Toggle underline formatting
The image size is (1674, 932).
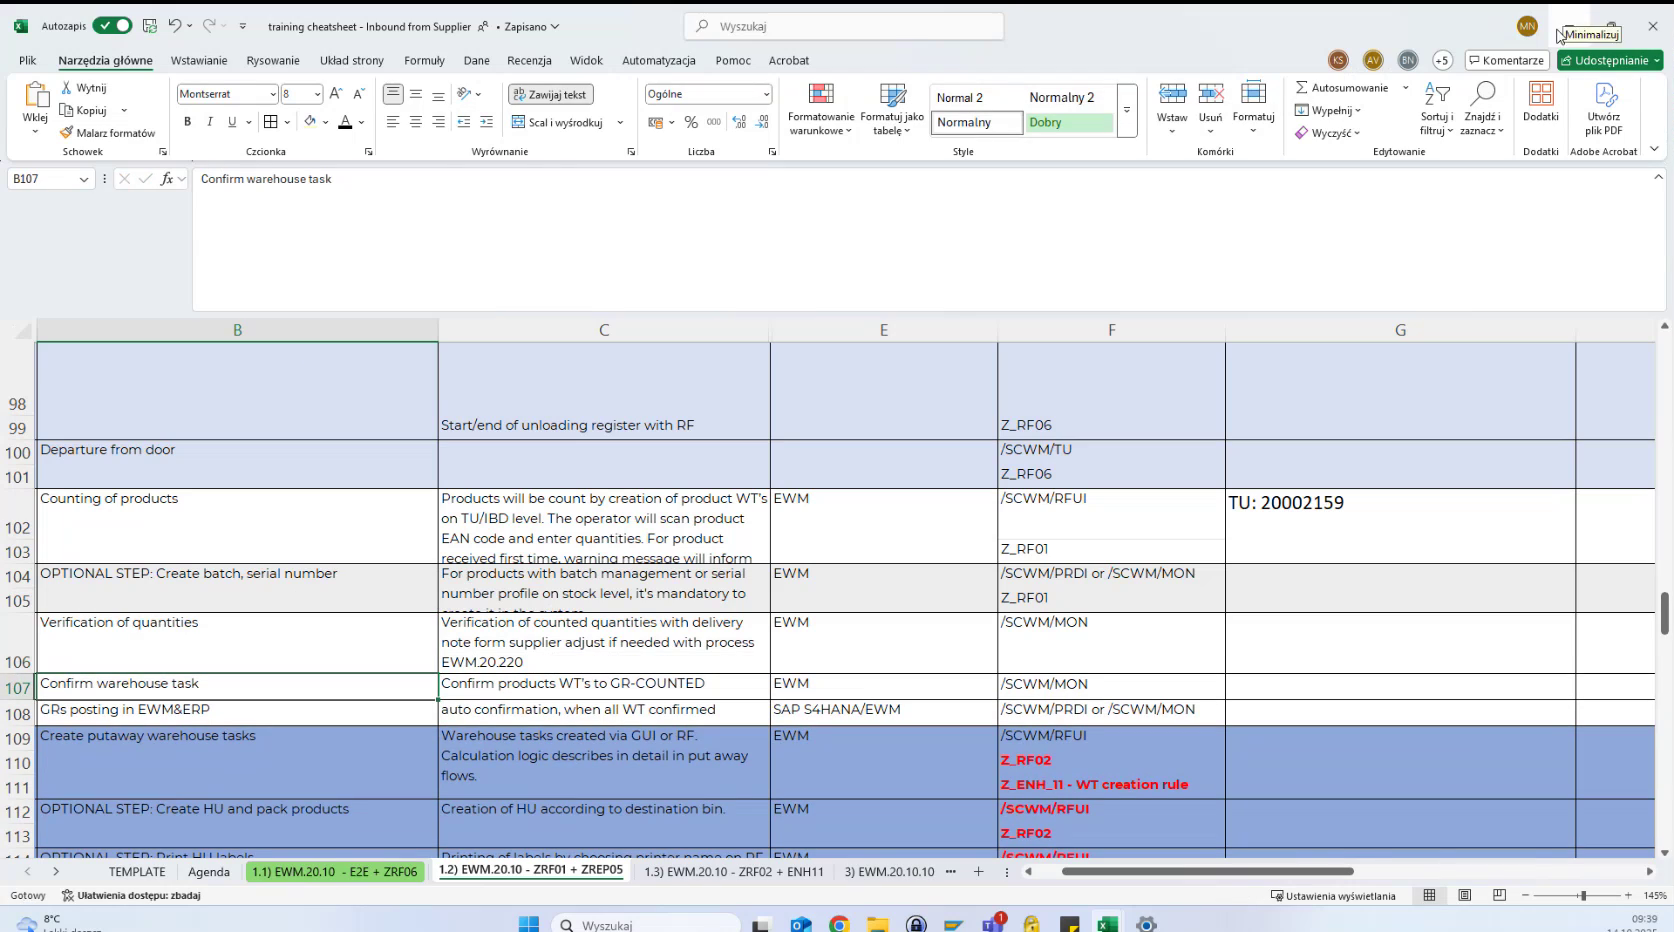click(x=230, y=122)
